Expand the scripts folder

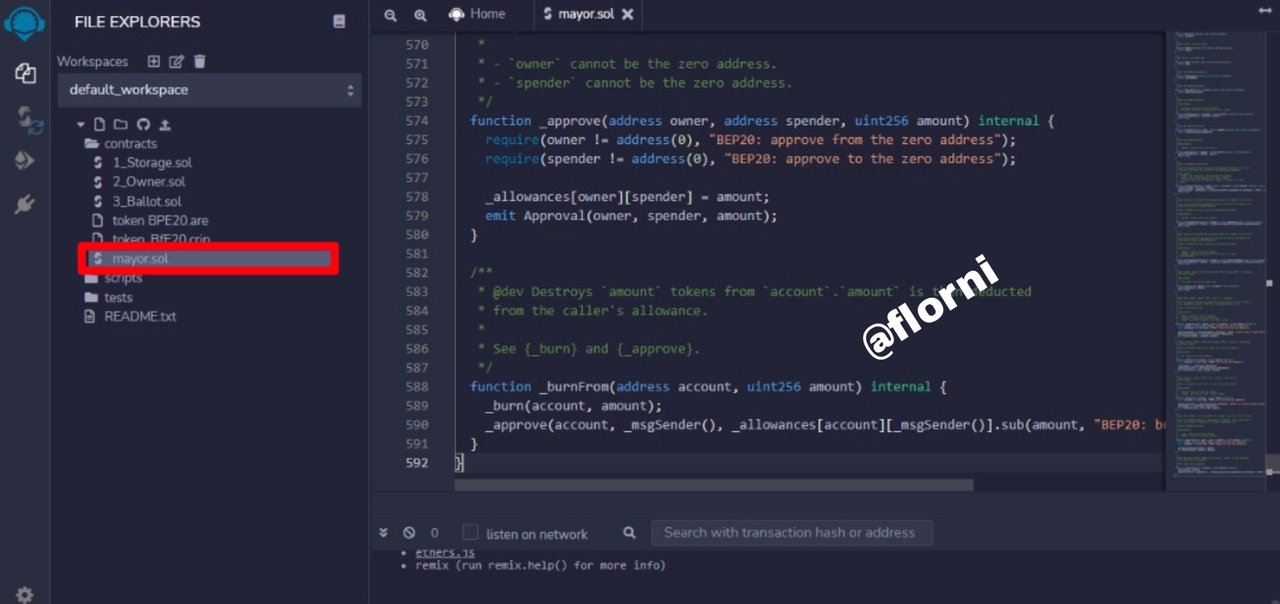[114, 278]
